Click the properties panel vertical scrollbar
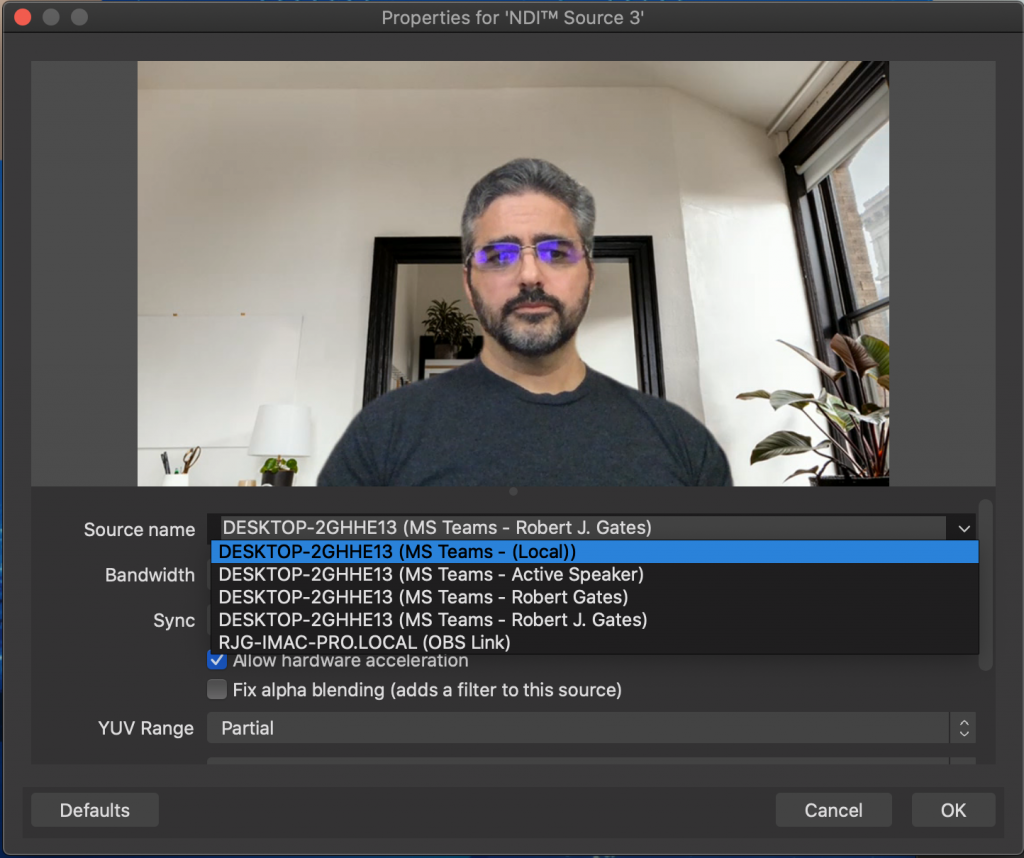This screenshot has height=858, width=1024. [986, 584]
